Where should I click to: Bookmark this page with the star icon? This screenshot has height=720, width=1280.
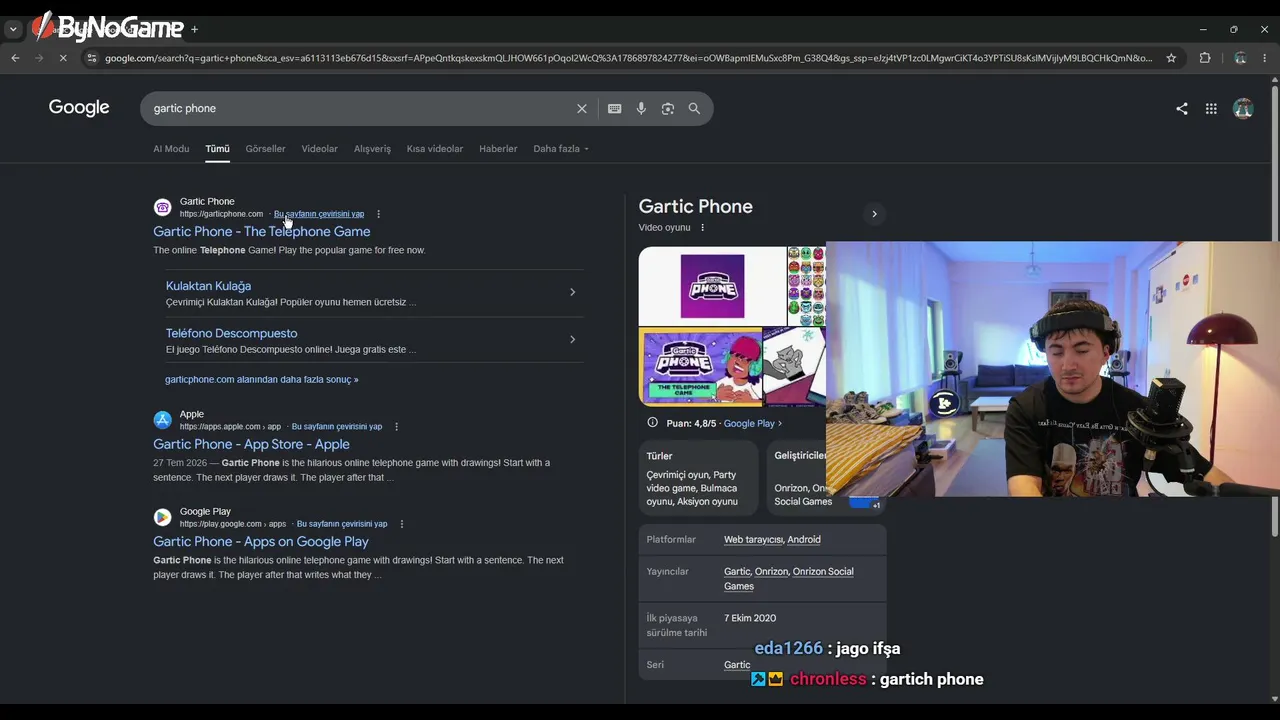click(x=1171, y=58)
